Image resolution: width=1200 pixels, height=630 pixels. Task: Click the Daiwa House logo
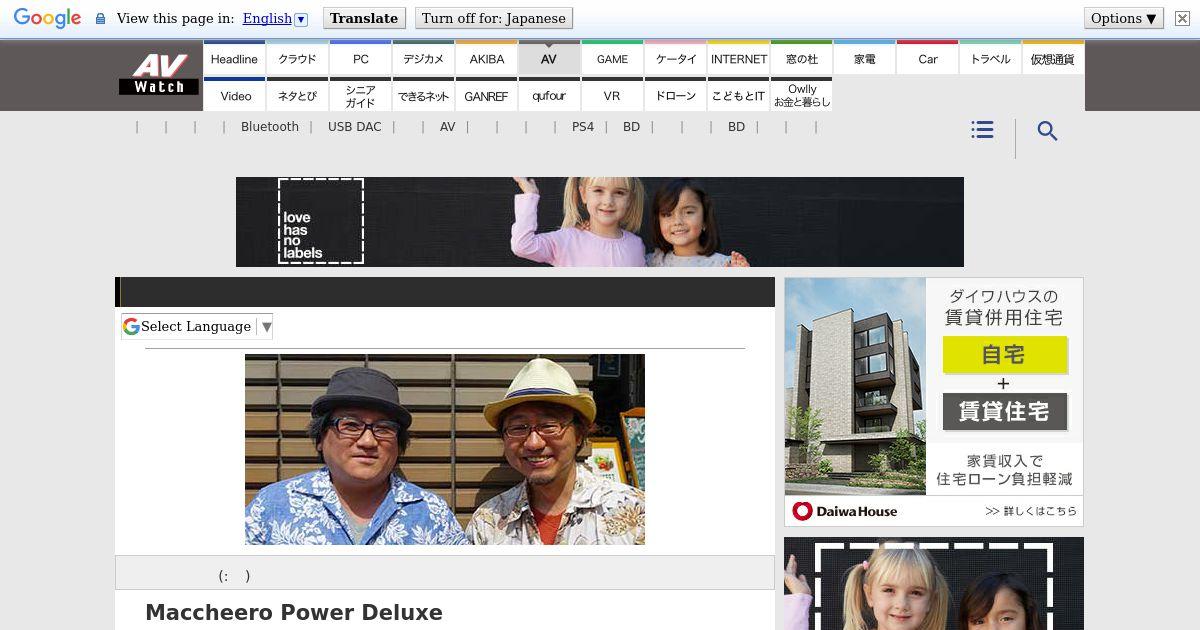pos(845,511)
